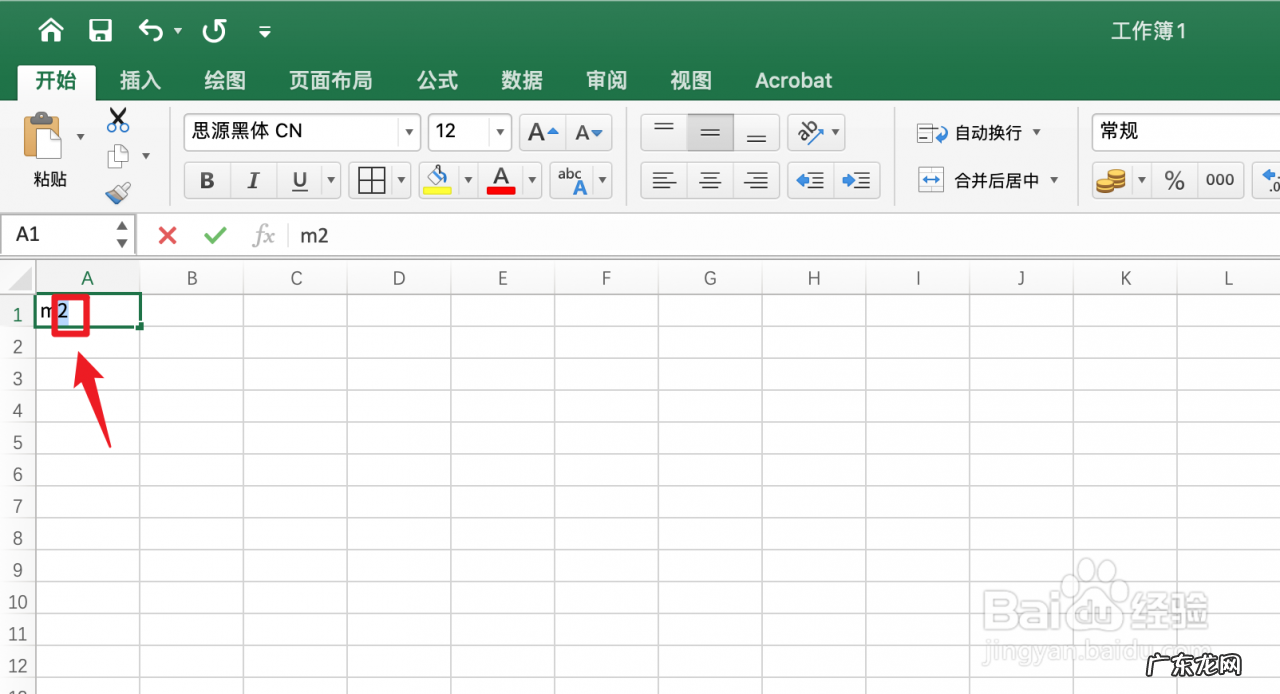Select the Italic formatting icon
This screenshot has height=694, width=1280.
coord(252,180)
